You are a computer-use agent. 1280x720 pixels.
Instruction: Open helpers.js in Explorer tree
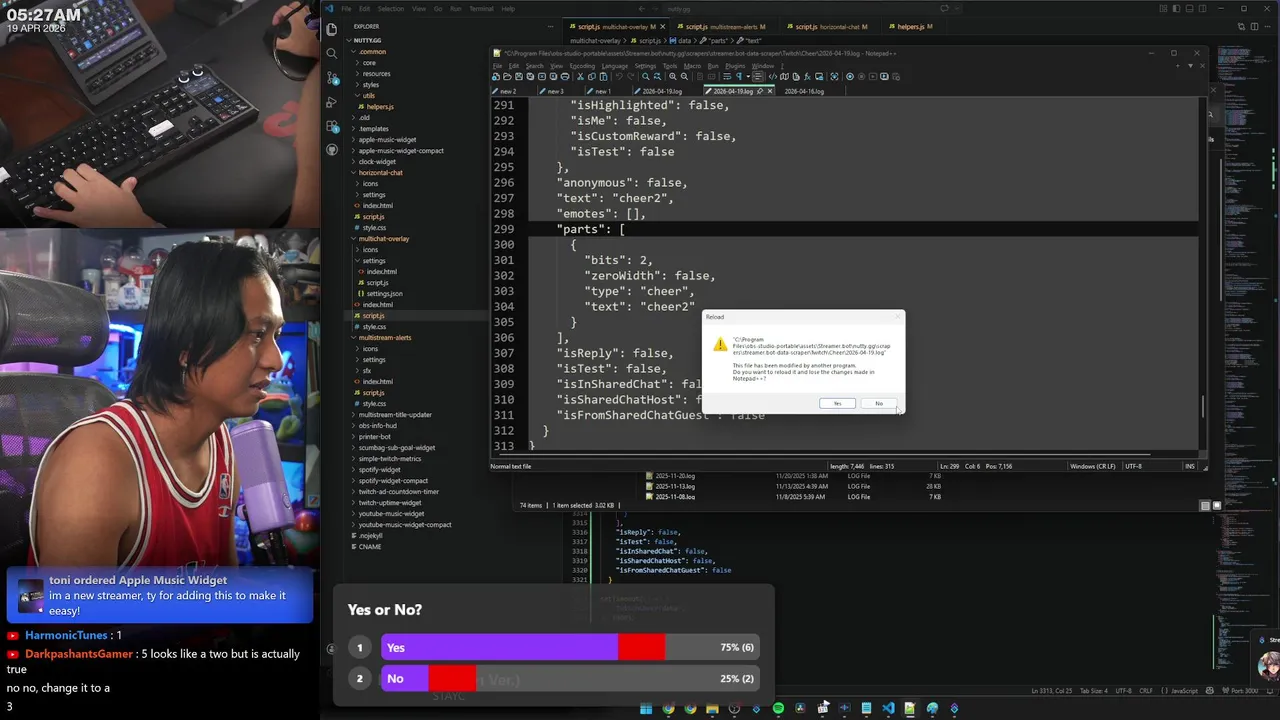click(x=380, y=106)
